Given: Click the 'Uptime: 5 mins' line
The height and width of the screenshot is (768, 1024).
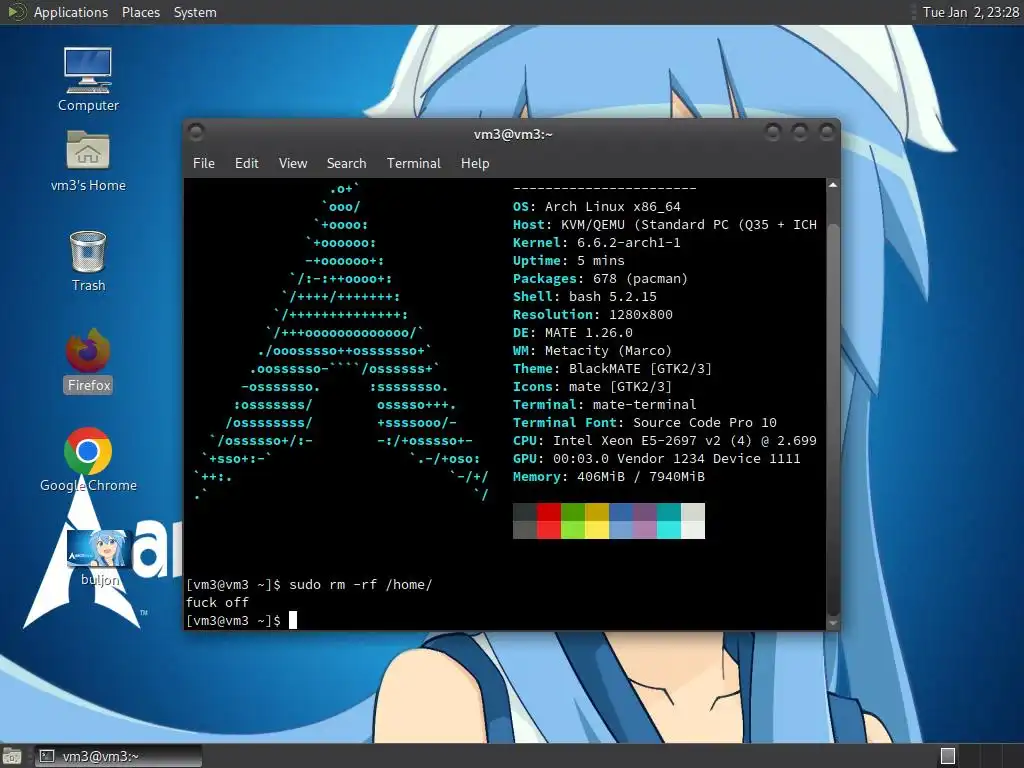Looking at the screenshot, I should coord(568,261).
